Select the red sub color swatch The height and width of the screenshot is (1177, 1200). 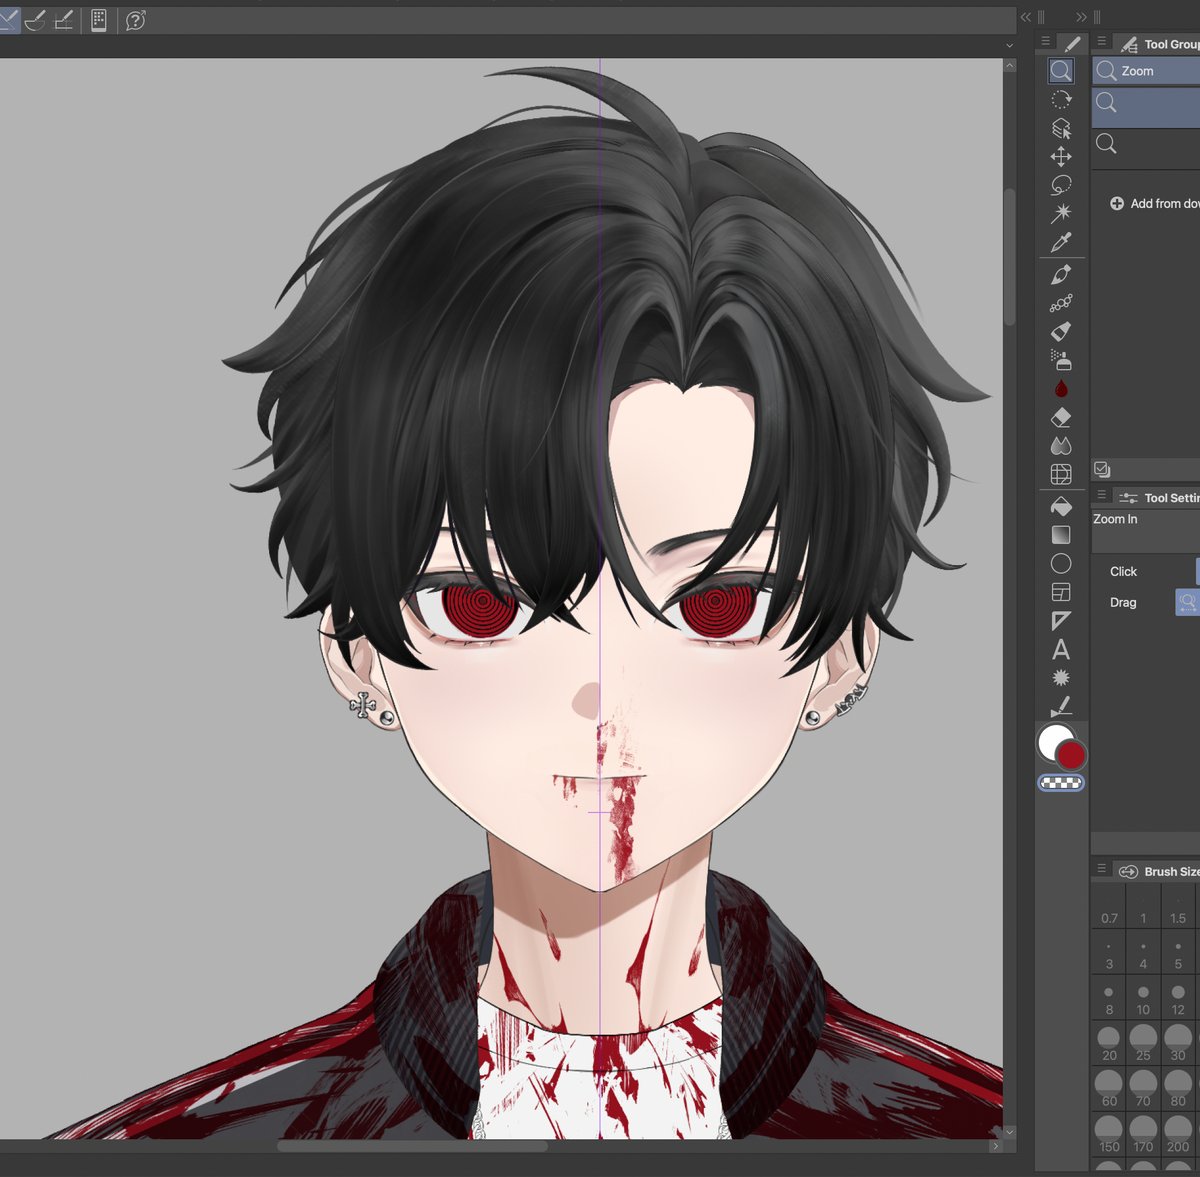click(x=1071, y=754)
